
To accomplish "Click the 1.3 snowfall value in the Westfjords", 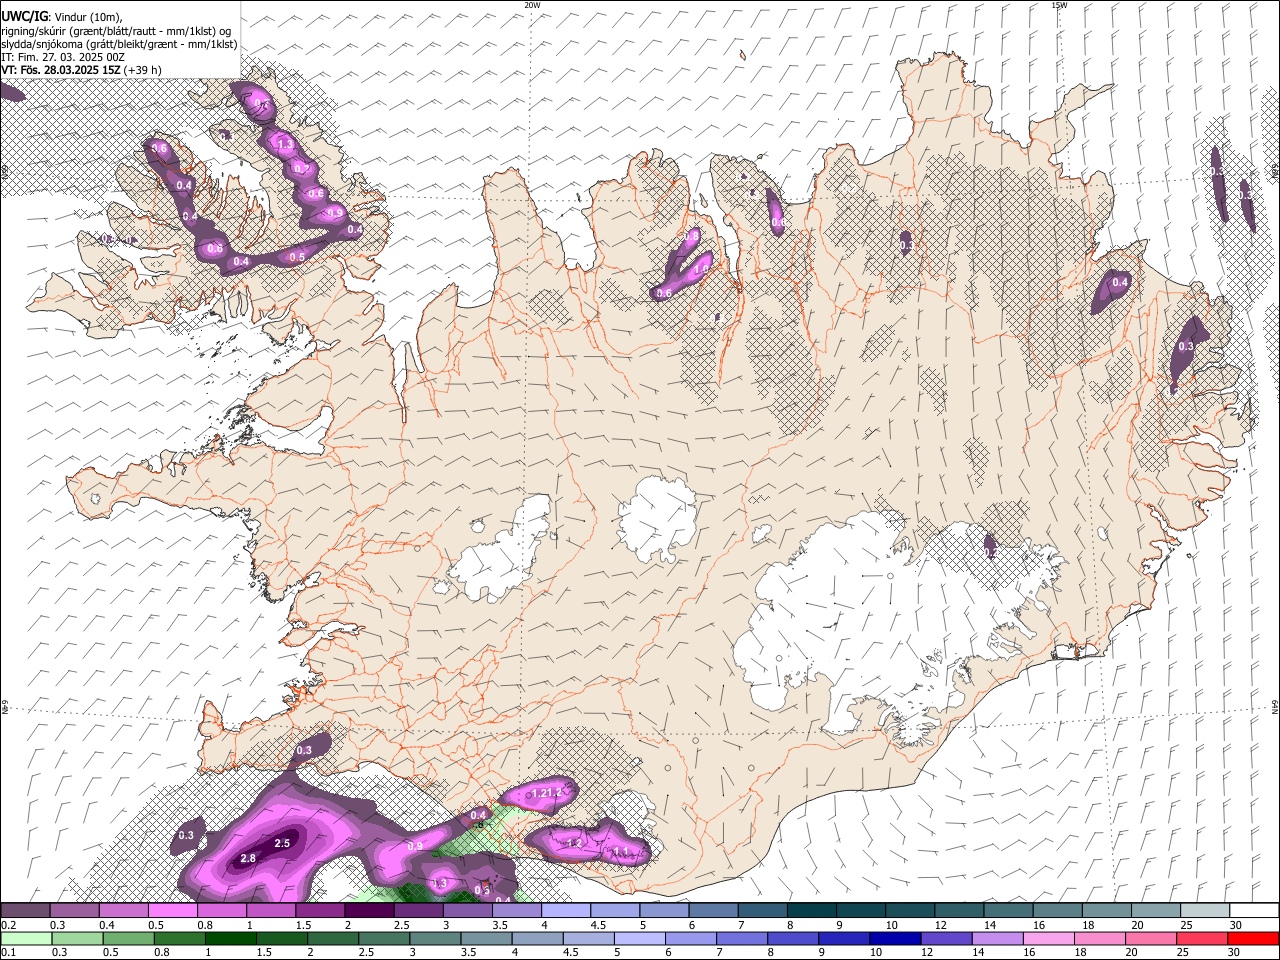I will (285, 145).
